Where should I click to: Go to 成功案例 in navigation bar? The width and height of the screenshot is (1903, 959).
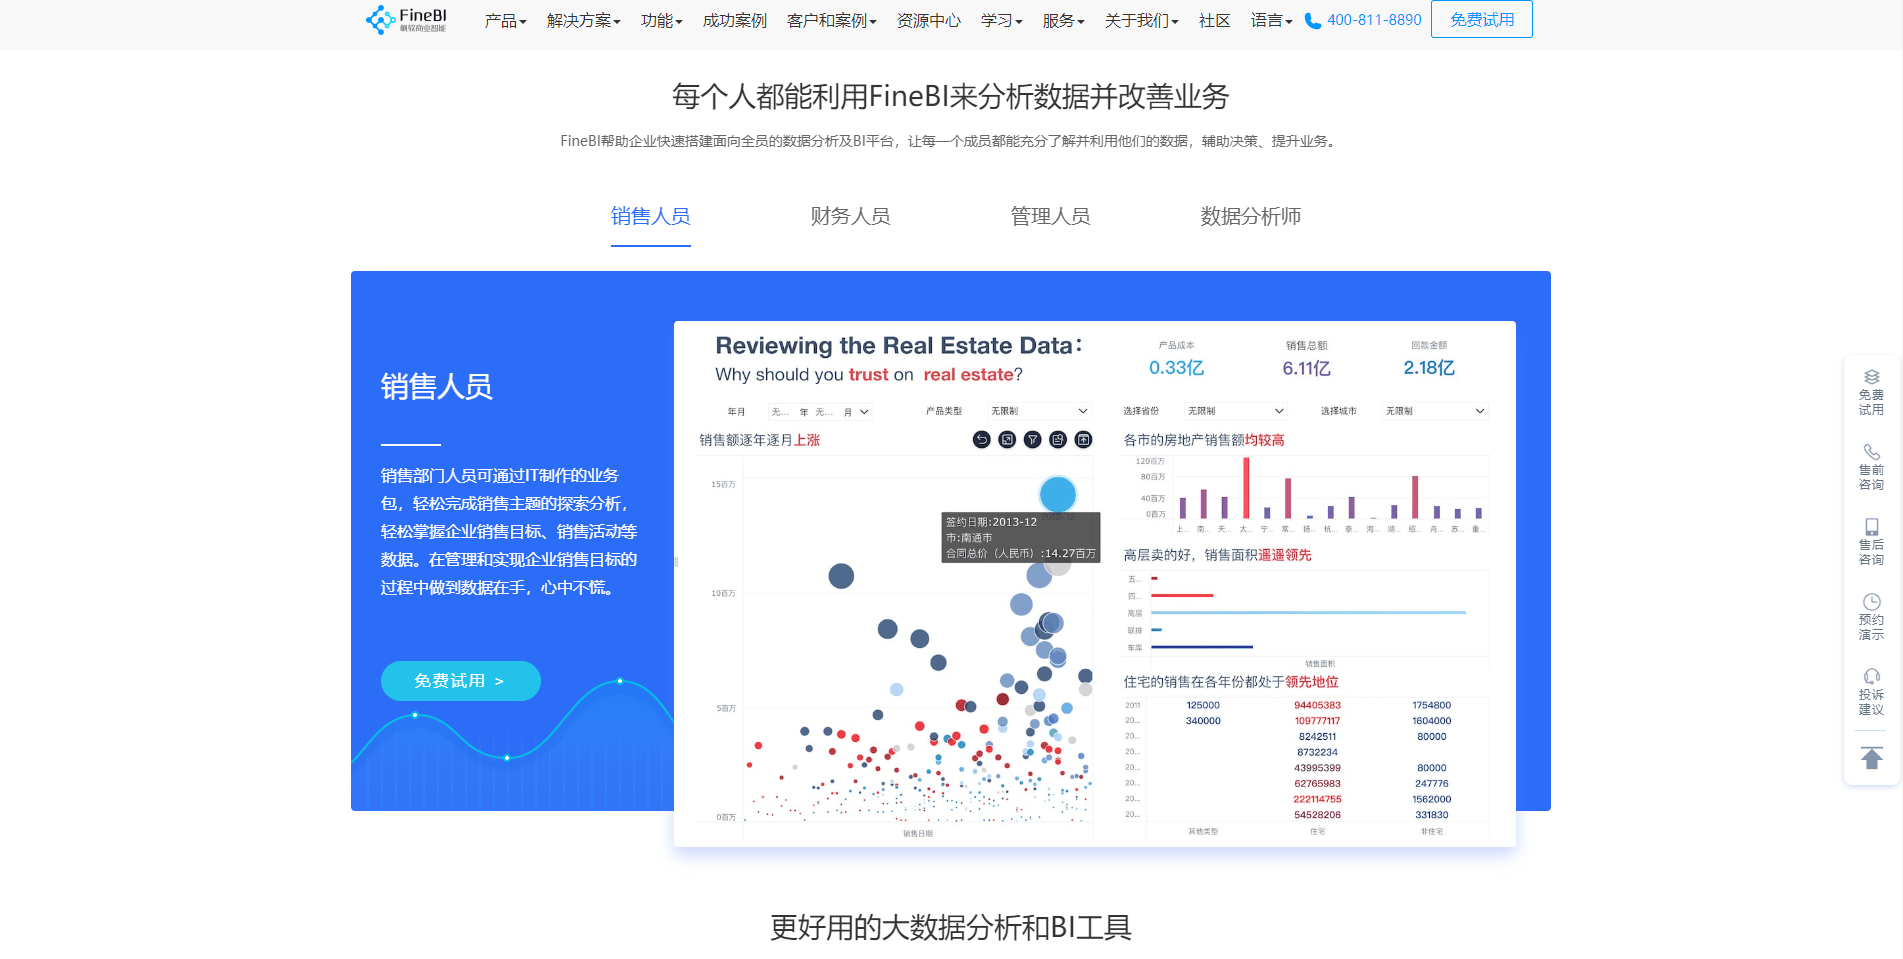click(734, 21)
